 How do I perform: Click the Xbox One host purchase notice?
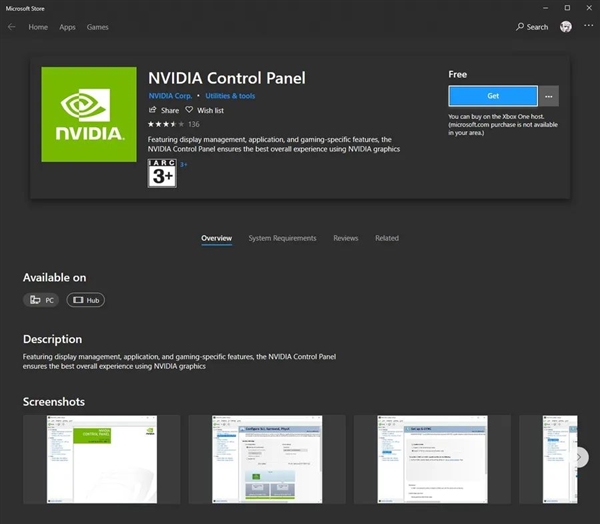503,125
